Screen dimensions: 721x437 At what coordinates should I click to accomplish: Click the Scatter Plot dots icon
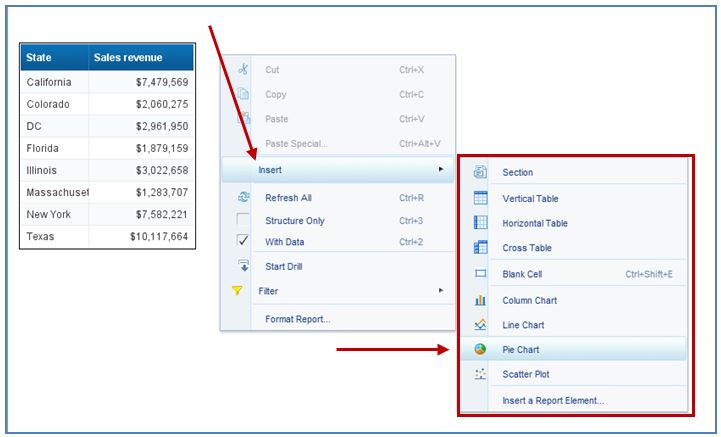point(480,374)
